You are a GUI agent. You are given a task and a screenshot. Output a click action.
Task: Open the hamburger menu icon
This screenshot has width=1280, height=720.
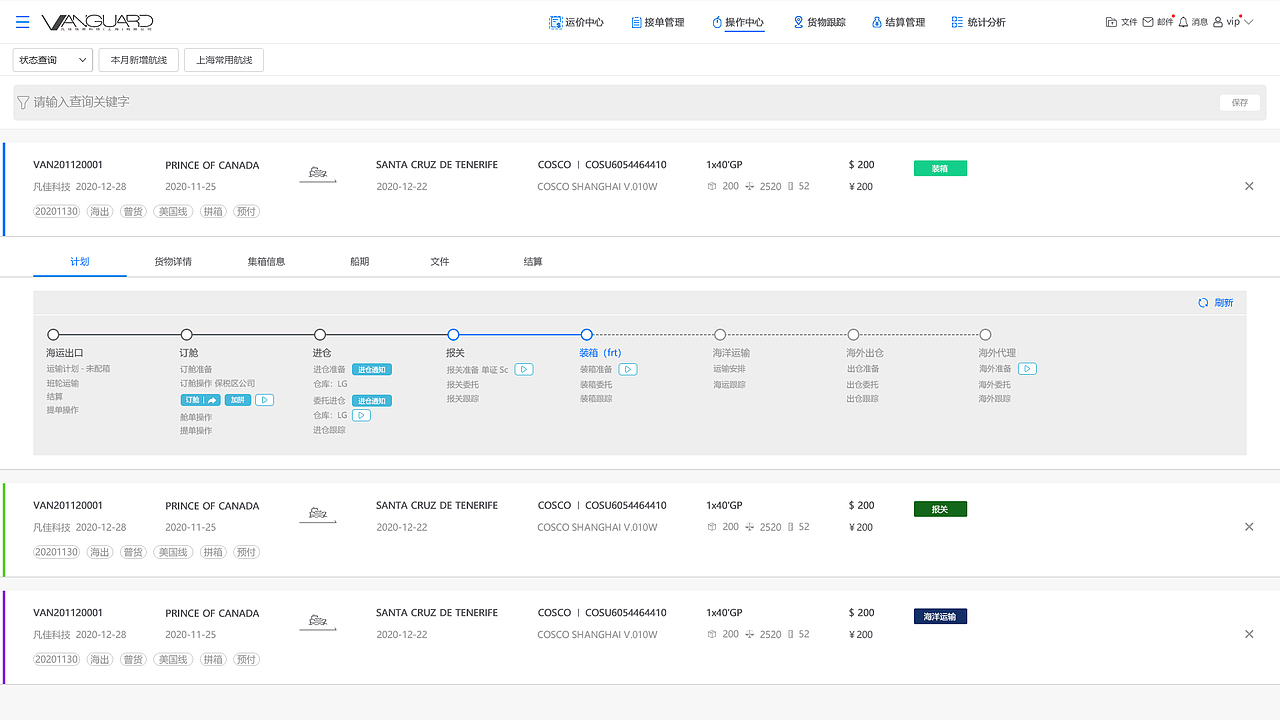(x=23, y=22)
